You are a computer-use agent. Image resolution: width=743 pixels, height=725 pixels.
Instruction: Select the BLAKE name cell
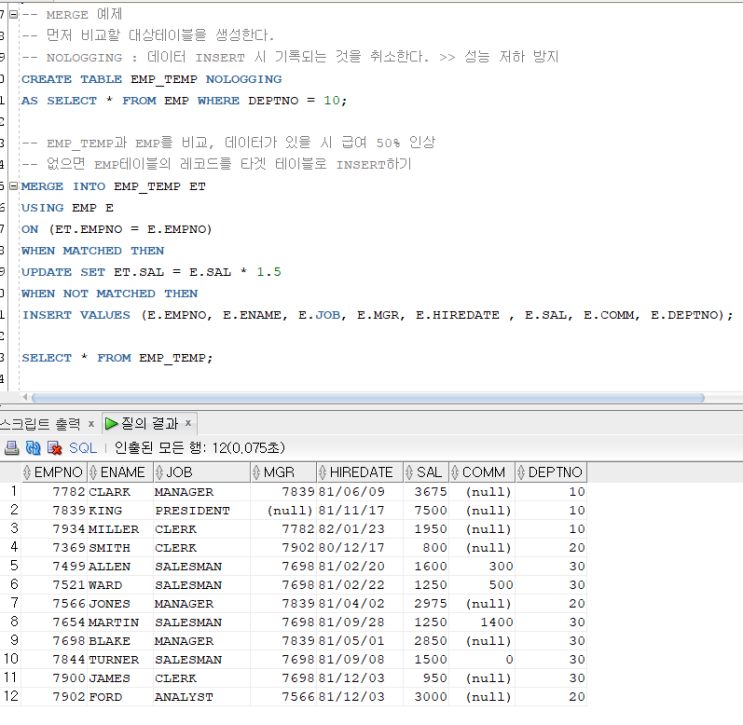[x=120, y=641]
